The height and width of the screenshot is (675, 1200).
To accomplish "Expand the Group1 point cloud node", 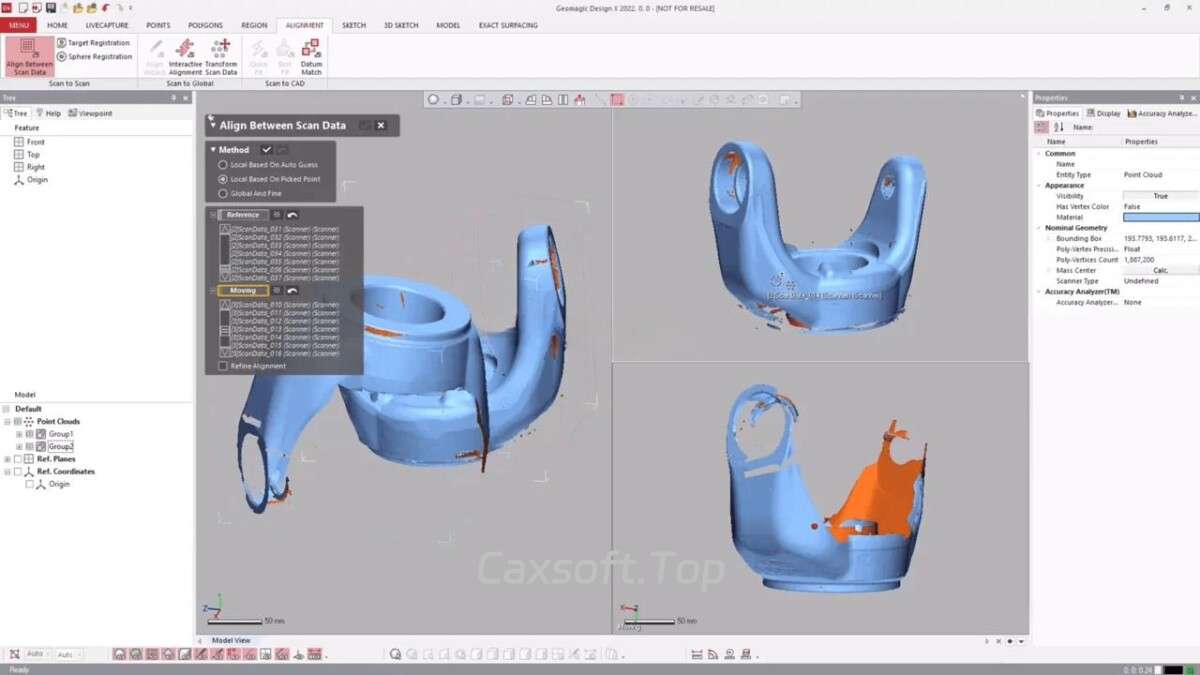I will (18, 434).
